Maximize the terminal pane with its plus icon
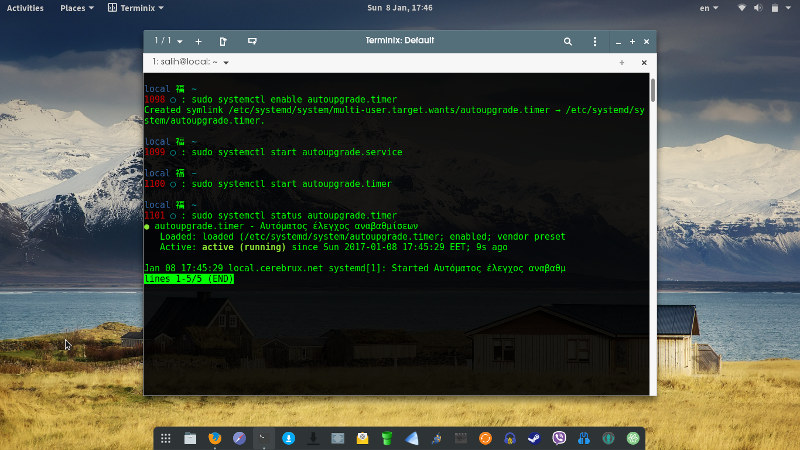800x450 pixels. 621,62
